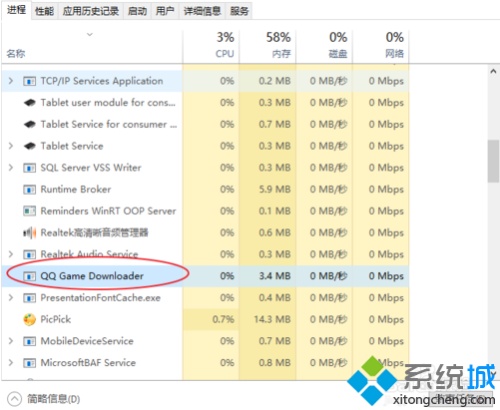Select the Runtime Broker process name
The image size is (500, 410).
coord(76,189)
